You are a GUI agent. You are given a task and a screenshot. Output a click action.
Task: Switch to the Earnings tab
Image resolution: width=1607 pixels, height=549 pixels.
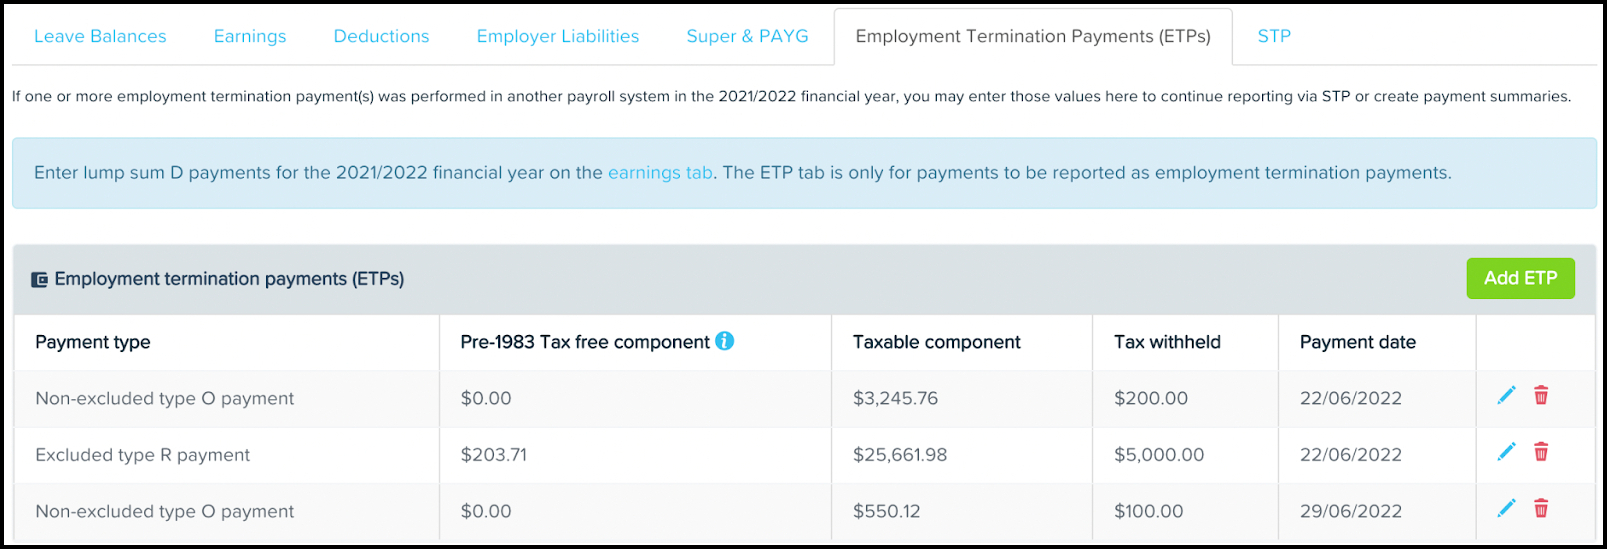tap(250, 36)
